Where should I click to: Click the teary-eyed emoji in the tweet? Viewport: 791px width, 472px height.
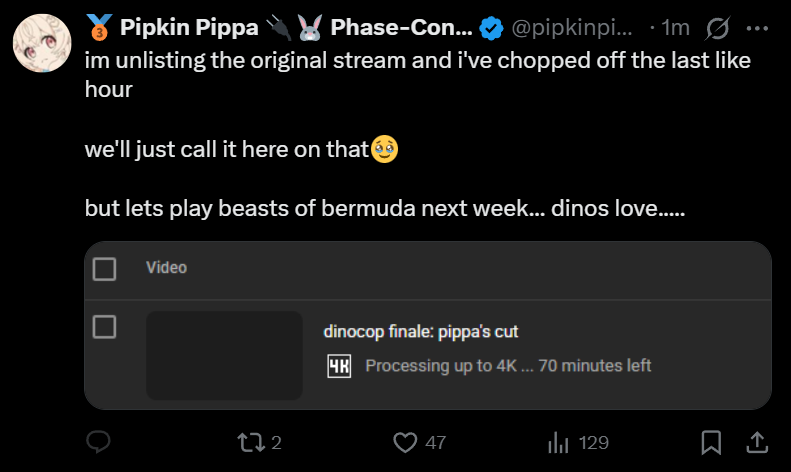tap(385, 150)
